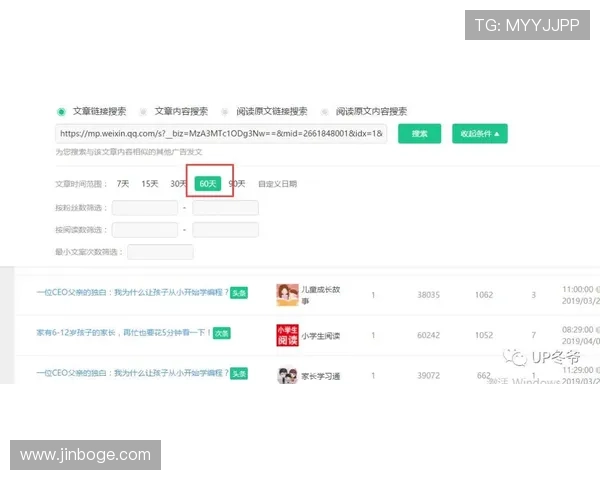Collapse filters with 收起条件 button
600x480 pixels.
(480, 134)
